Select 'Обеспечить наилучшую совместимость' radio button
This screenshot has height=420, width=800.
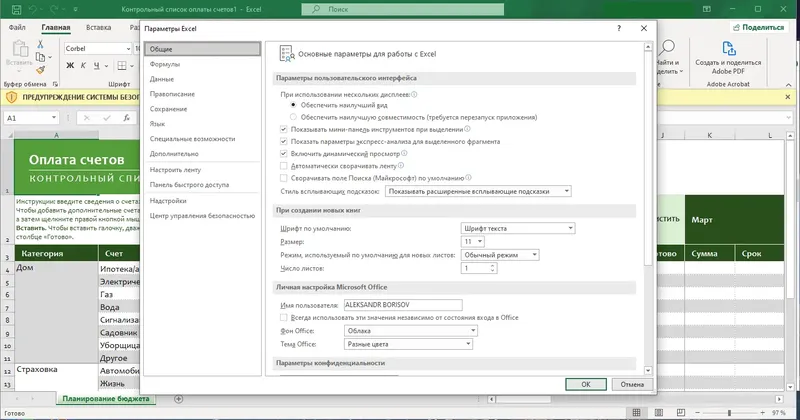(293, 117)
